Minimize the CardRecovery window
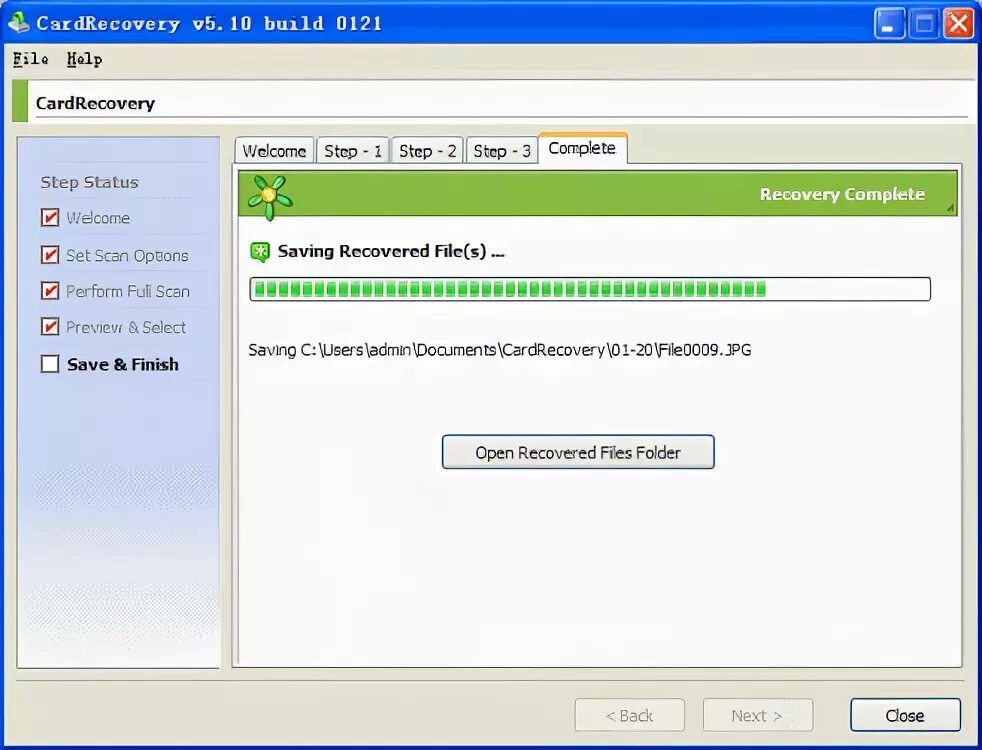 click(889, 24)
